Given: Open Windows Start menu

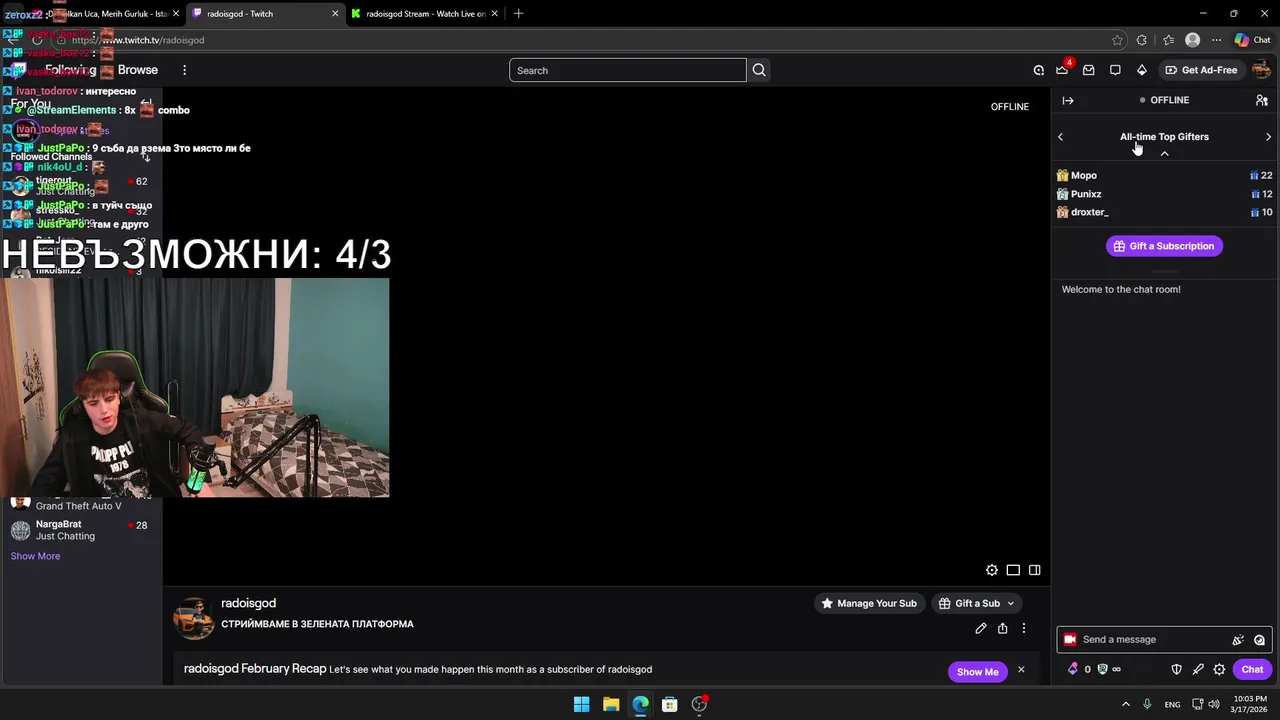Looking at the screenshot, I should click(581, 704).
